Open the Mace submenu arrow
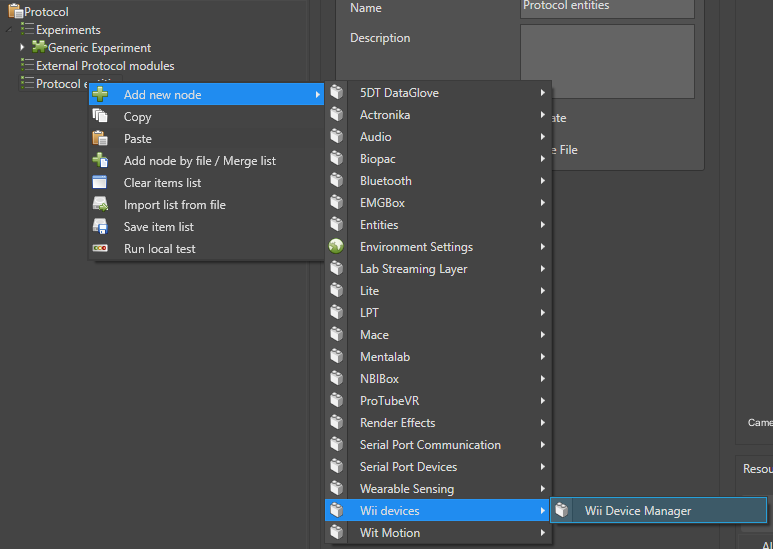 point(542,334)
